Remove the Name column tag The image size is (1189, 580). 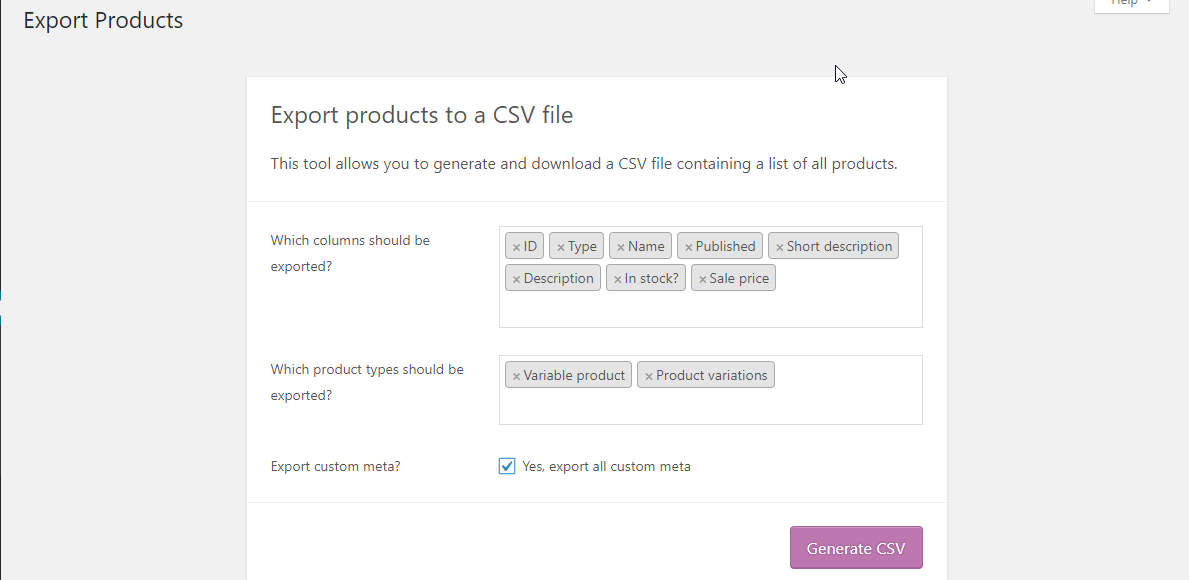621,247
